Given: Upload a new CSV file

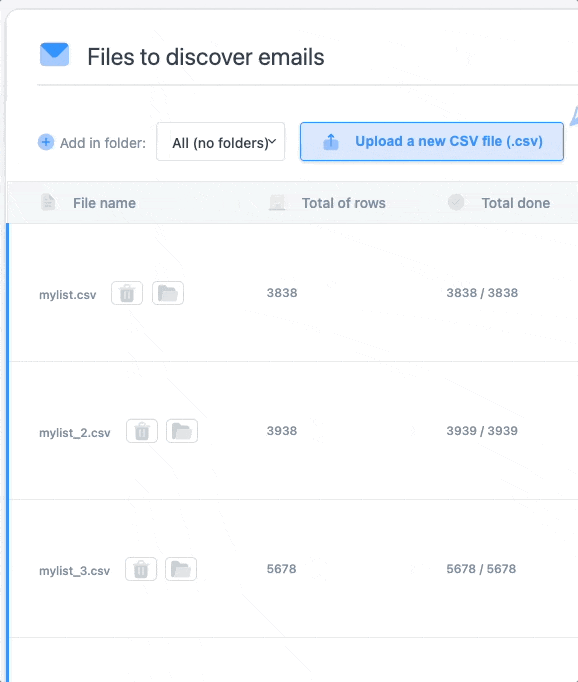Looking at the screenshot, I should 432,142.
